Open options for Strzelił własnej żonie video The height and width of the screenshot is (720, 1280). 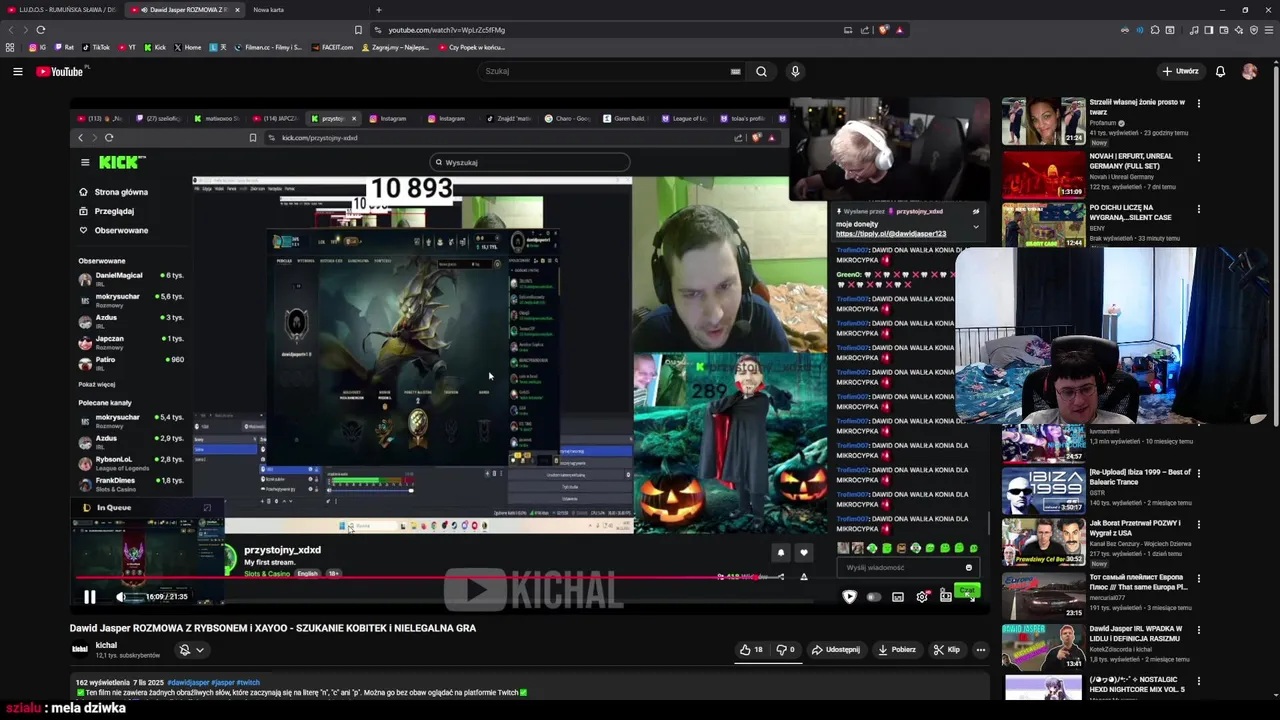[x=1198, y=103]
